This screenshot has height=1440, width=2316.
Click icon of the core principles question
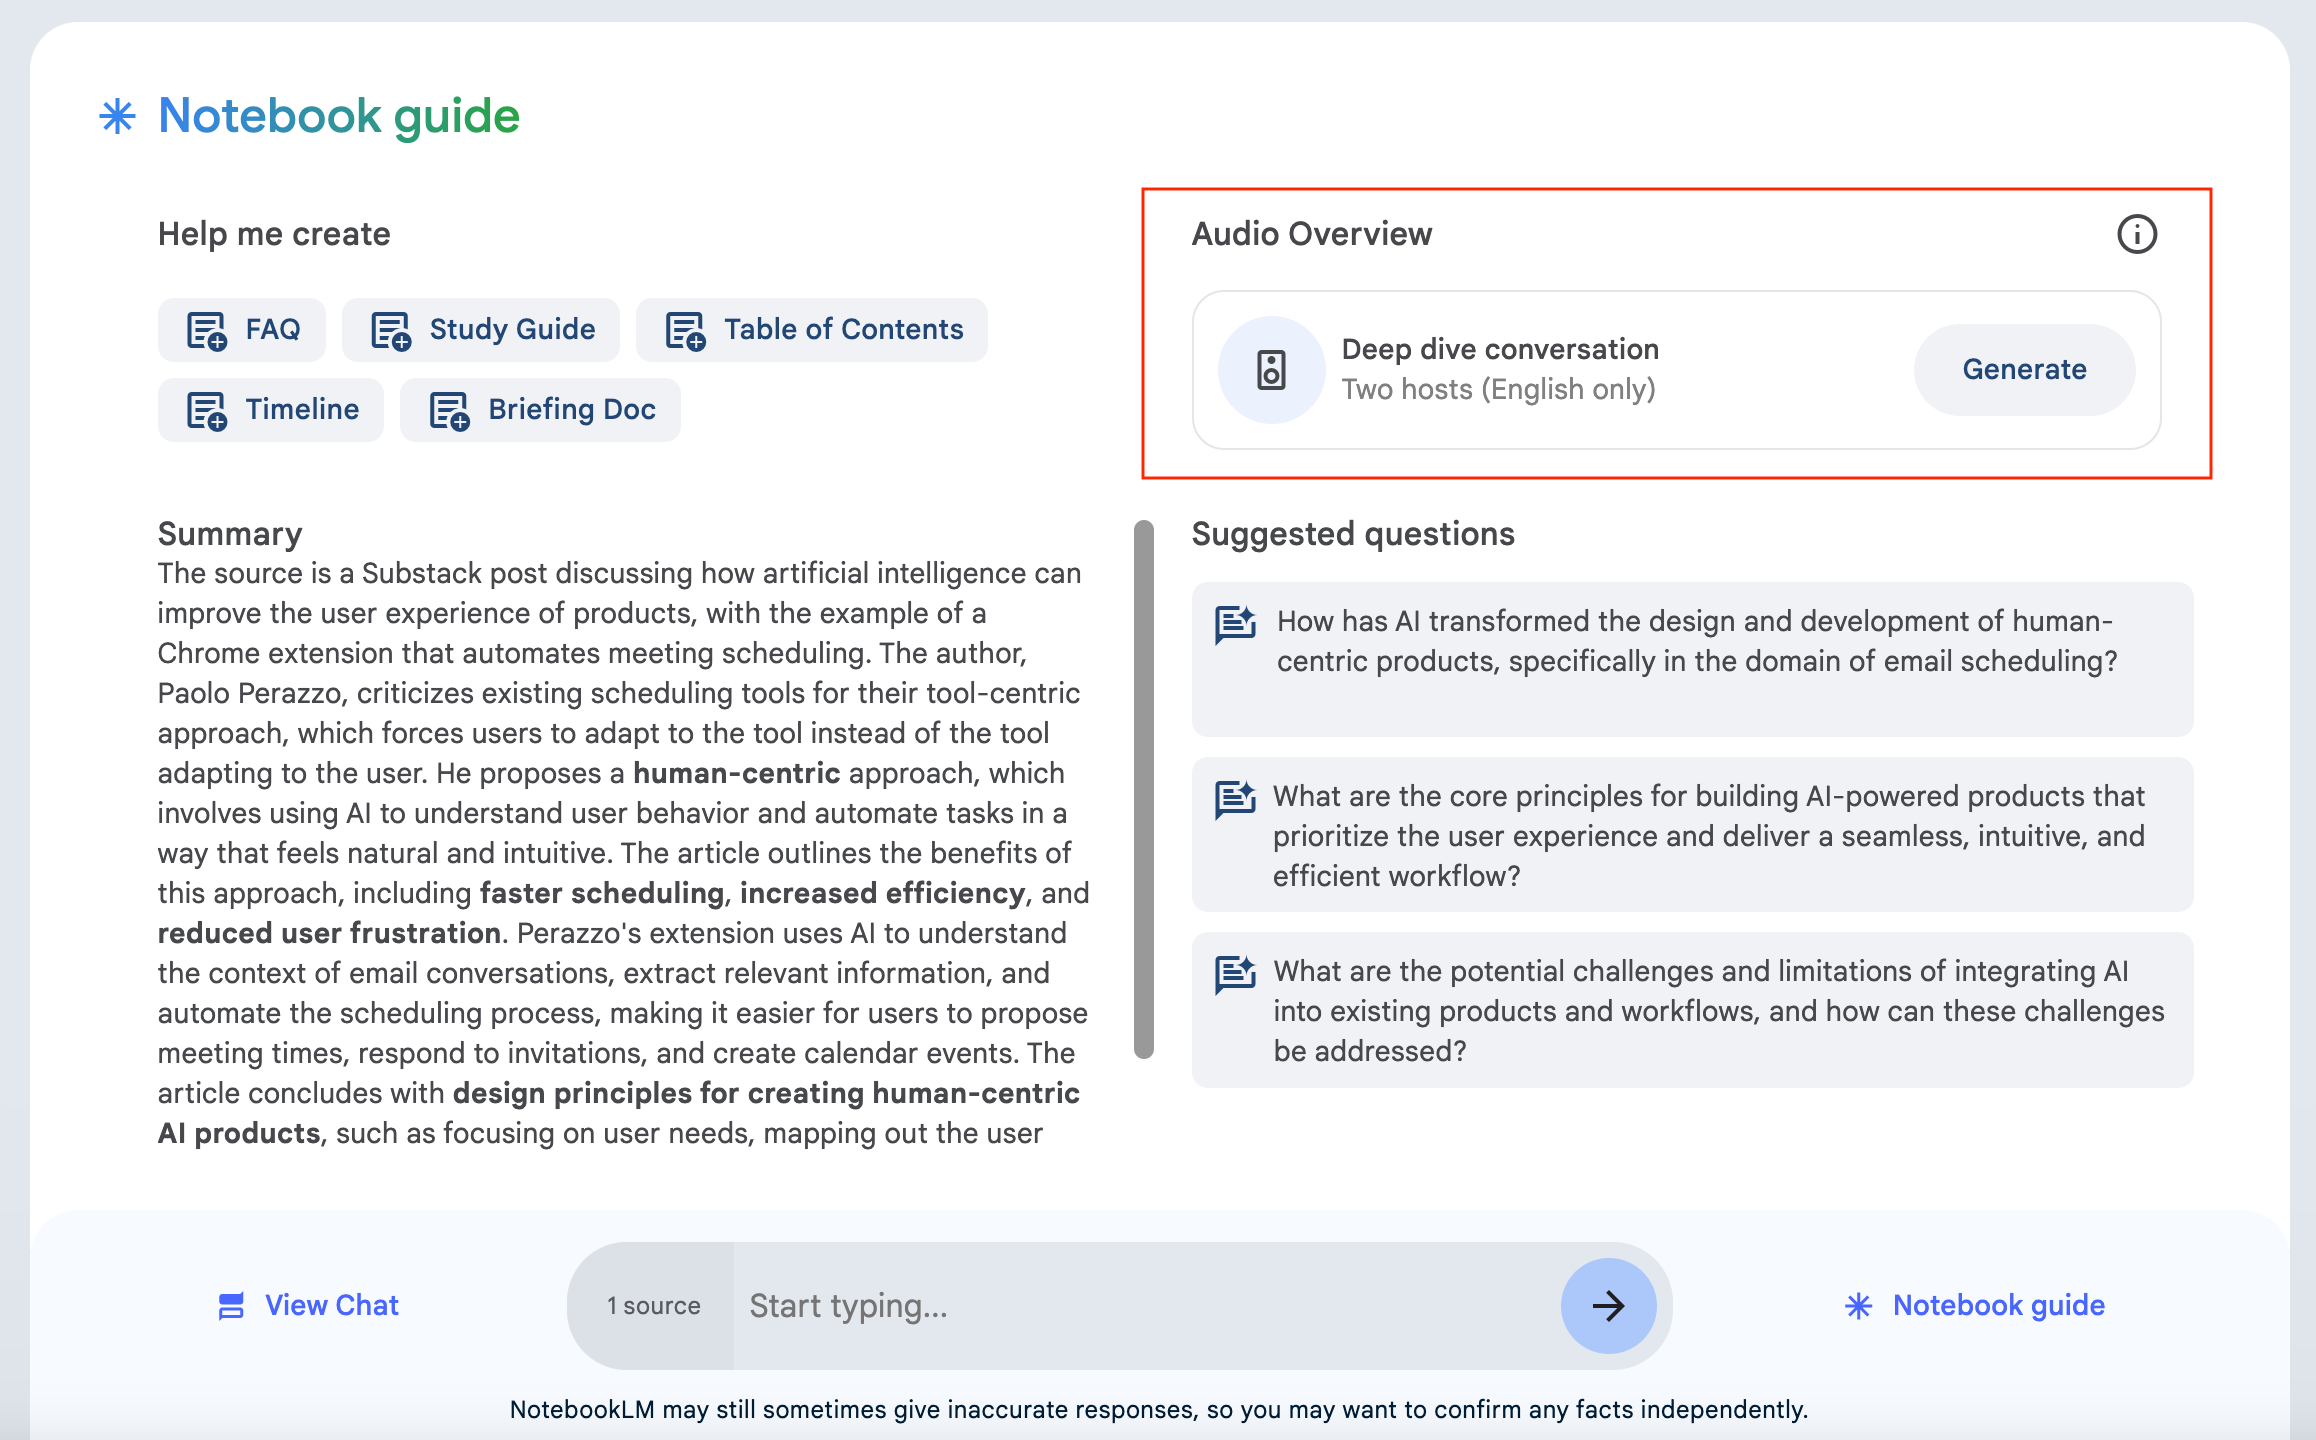pos(1235,799)
